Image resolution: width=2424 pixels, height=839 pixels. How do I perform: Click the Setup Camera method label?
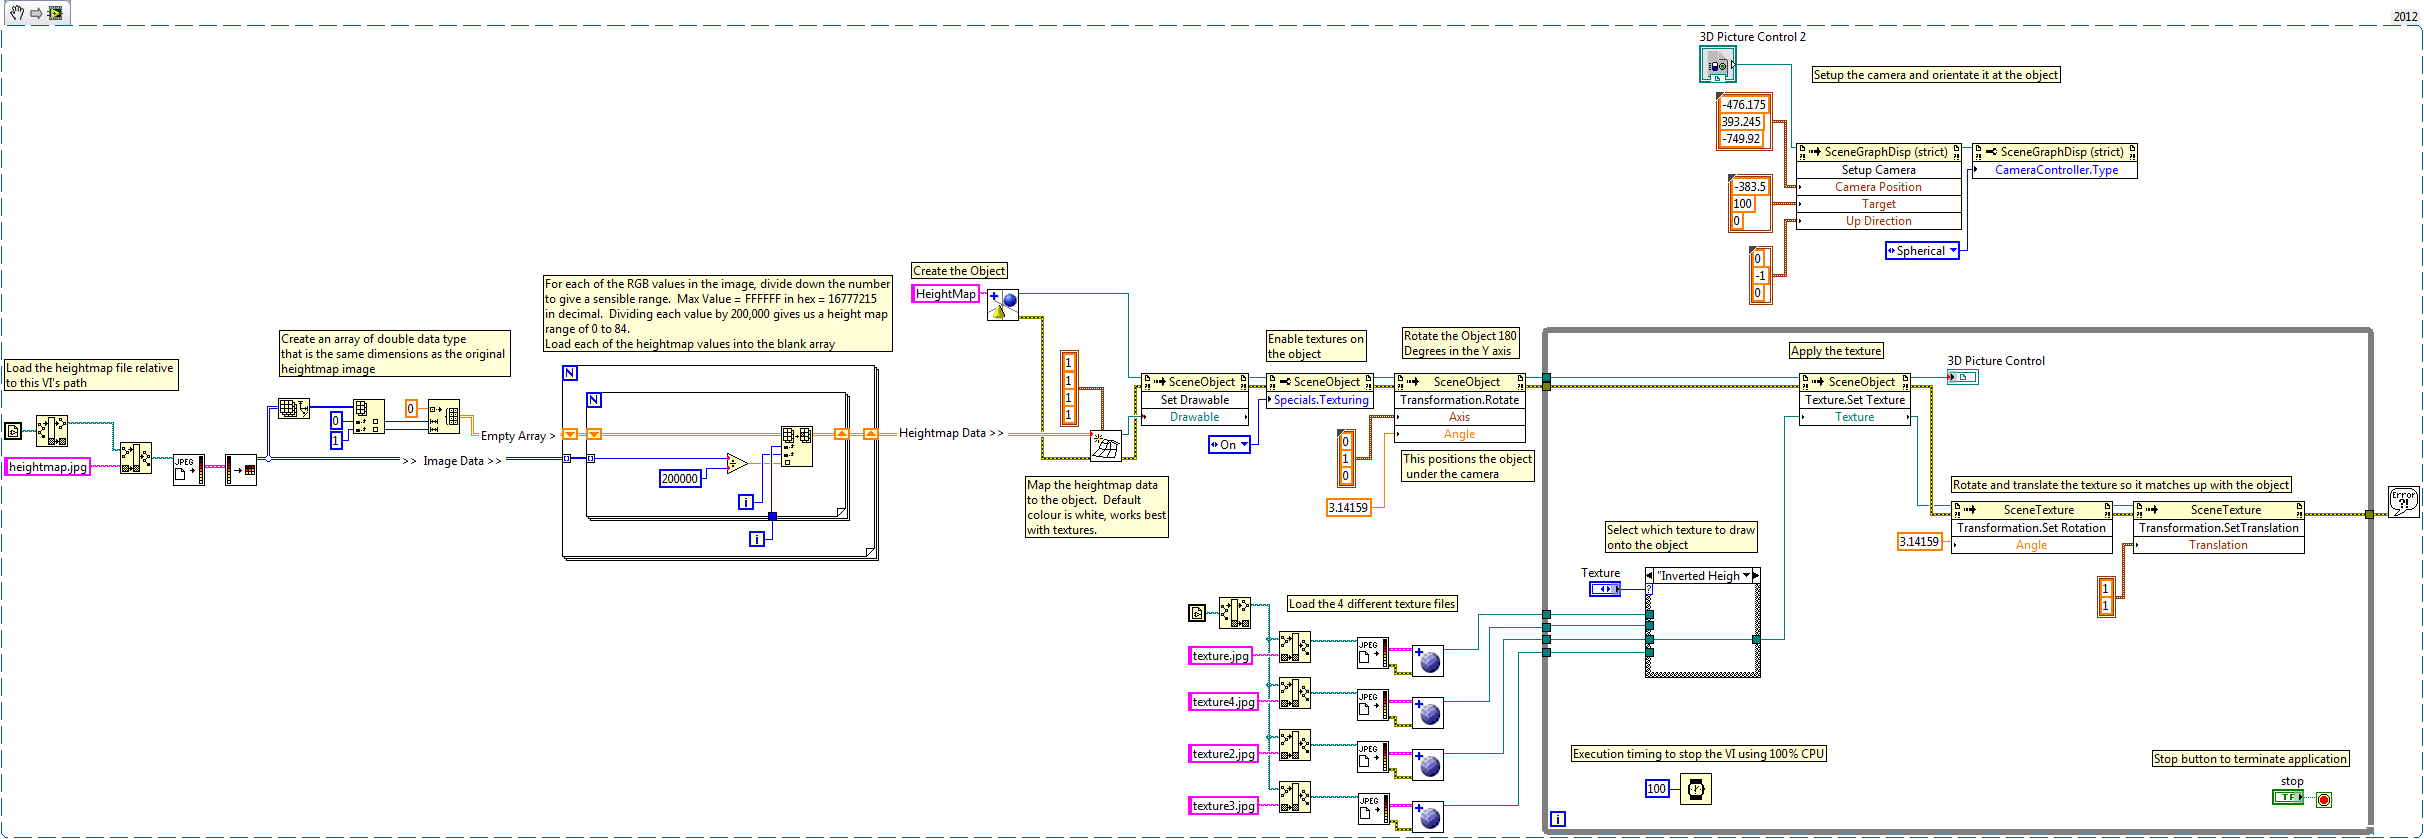tap(1878, 170)
